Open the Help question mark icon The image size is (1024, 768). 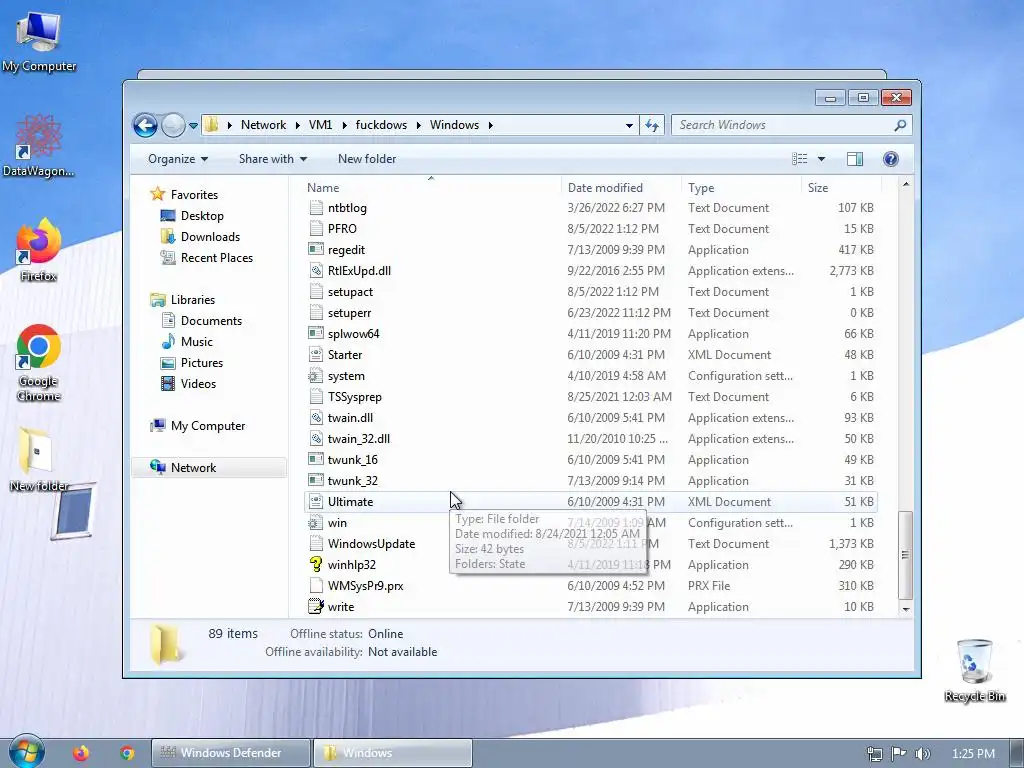(890, 159)
